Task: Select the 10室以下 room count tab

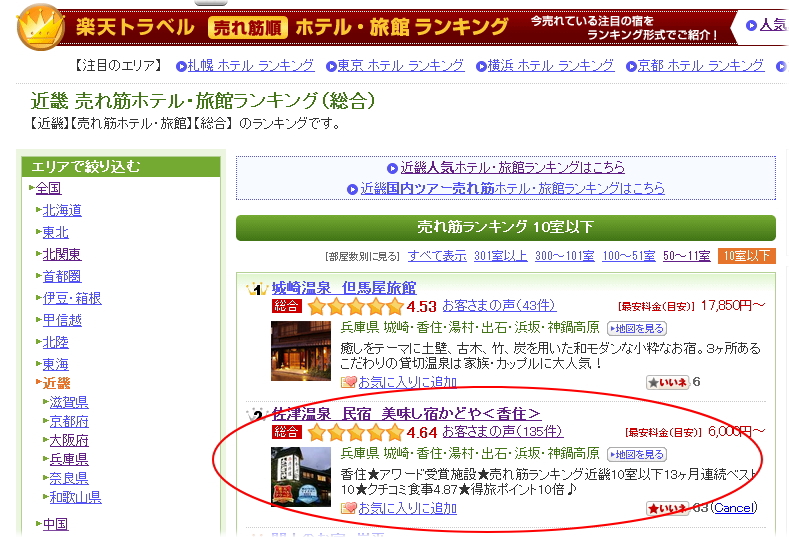Action: (746, 256)
